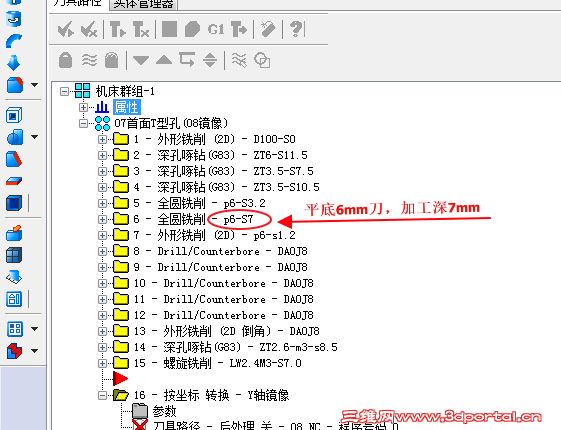Click the solid revolve cylinder icon
This screenshot has height=430, width=561.
click(14, 19)
